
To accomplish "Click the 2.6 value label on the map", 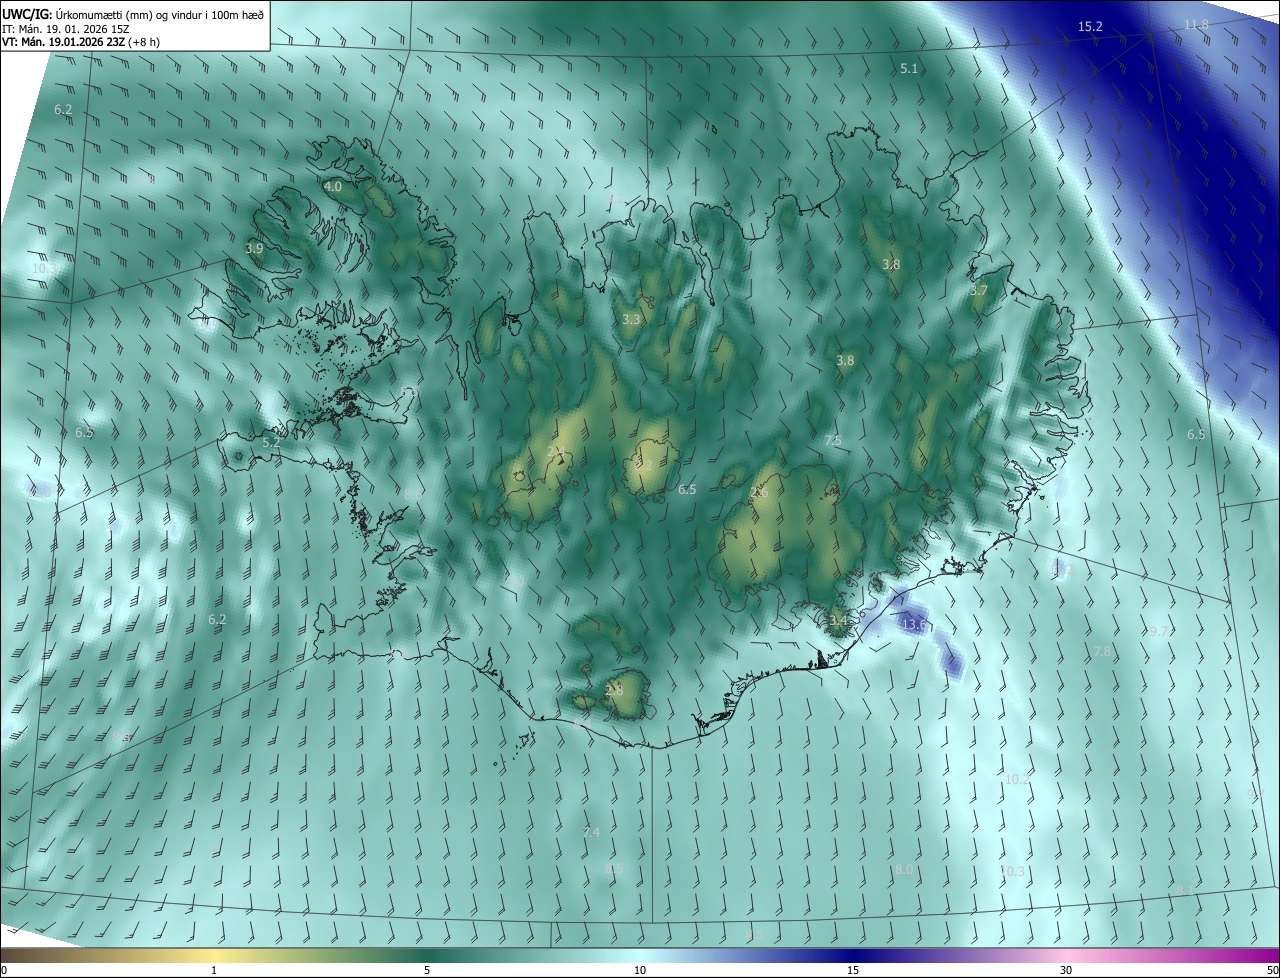I will pos(759,492).
